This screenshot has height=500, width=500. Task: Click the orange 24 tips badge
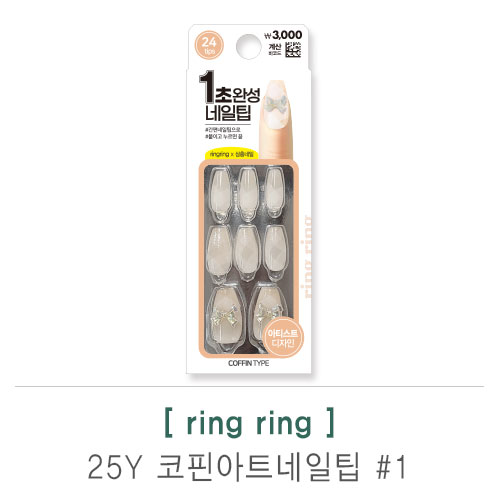point(209,46)
